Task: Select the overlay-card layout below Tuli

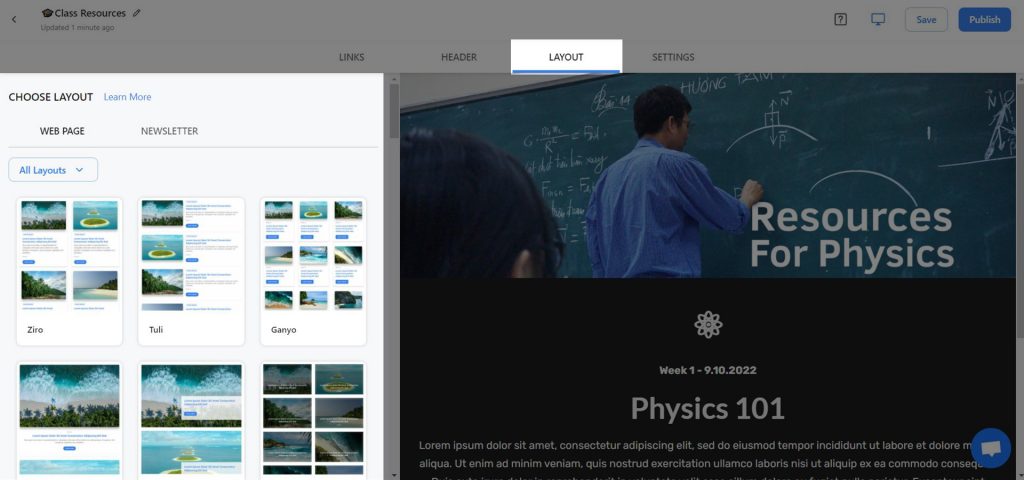Action: (x=191, y=420)
